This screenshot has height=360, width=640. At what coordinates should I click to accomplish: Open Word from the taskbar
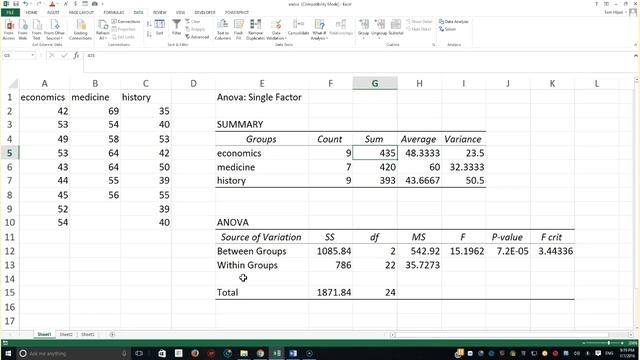[x=293, y=353]
